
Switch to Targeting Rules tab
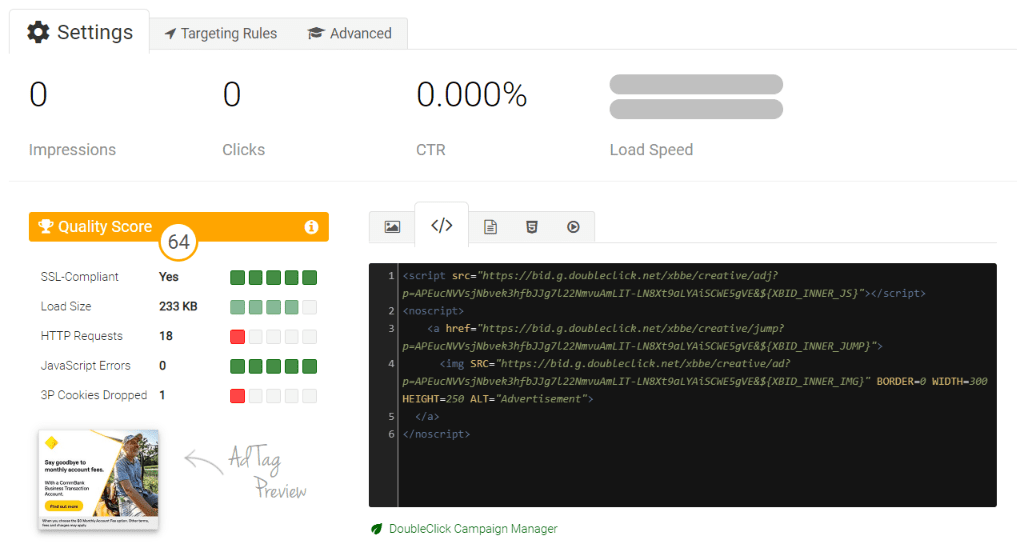pos(221,33)
